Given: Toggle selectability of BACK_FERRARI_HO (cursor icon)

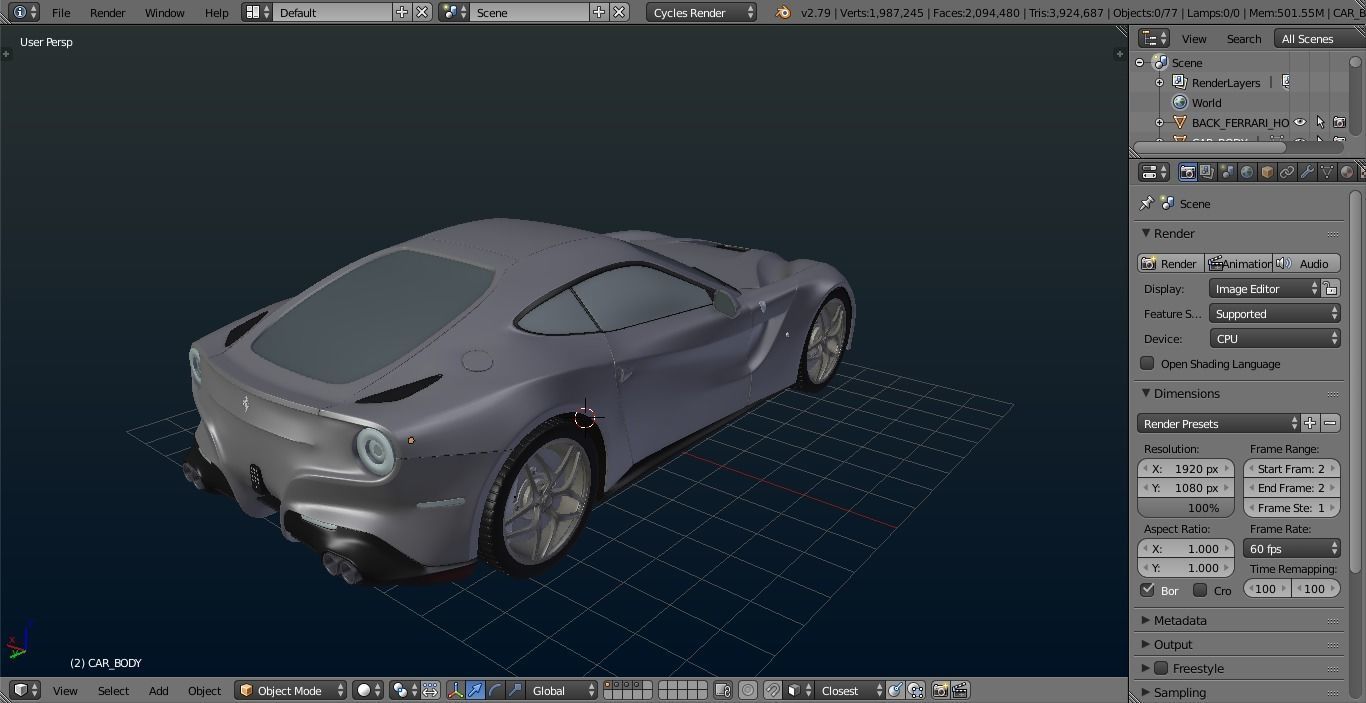Looking at the screenshot, I should 1320,122.
